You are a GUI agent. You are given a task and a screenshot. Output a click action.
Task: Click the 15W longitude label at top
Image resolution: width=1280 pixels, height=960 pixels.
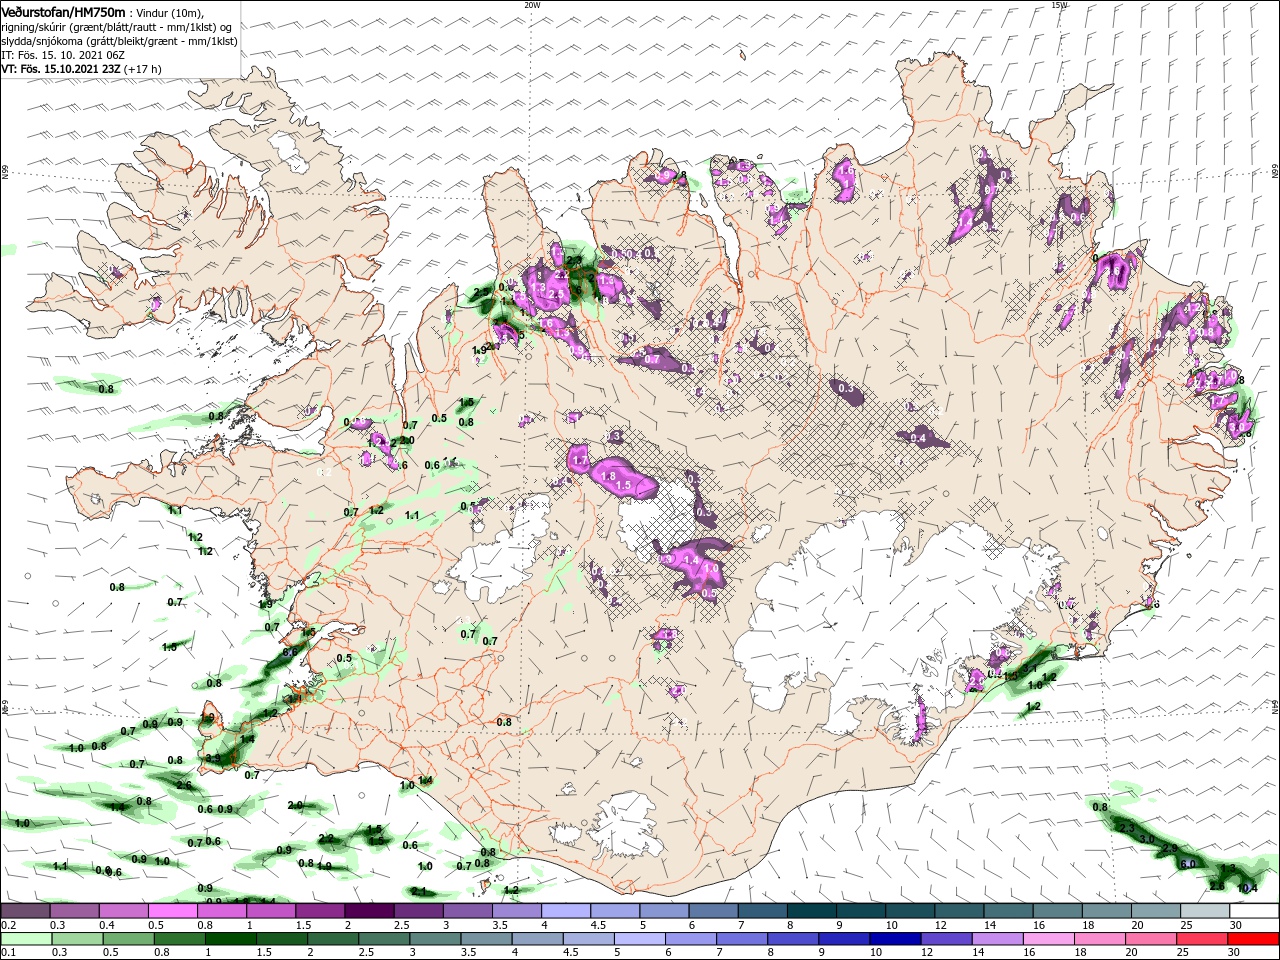pos(1059,5)
